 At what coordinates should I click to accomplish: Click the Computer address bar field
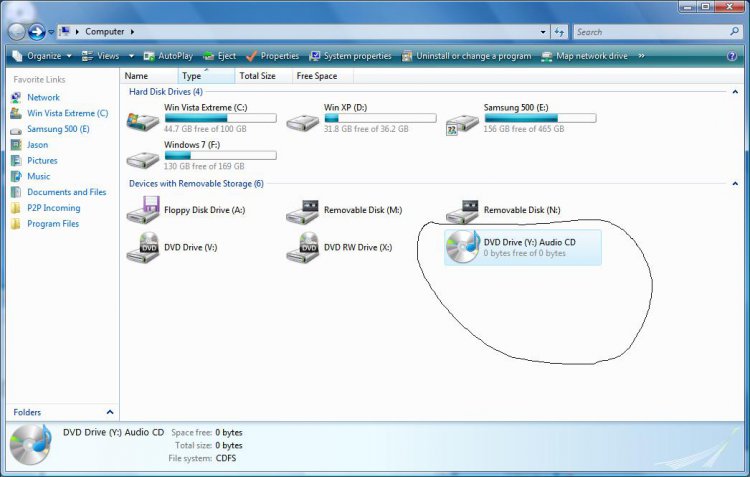coord(303,32)
